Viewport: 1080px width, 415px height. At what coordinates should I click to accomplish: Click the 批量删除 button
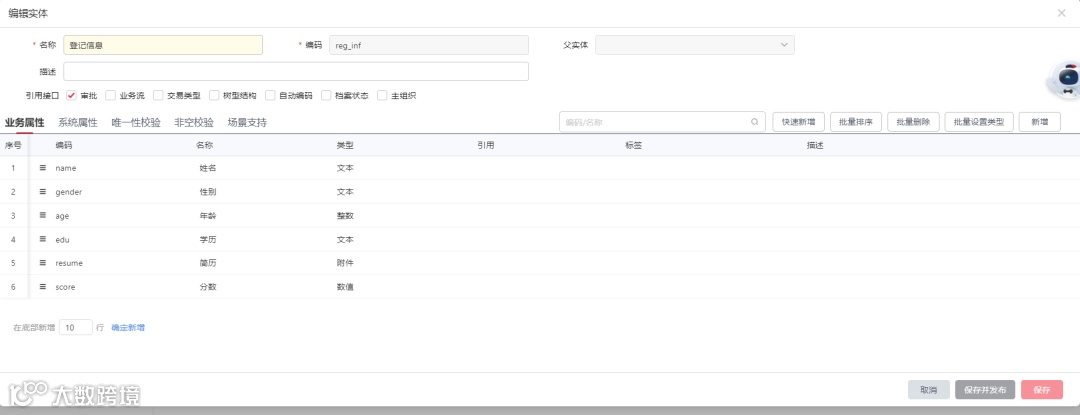pos(913,122)
